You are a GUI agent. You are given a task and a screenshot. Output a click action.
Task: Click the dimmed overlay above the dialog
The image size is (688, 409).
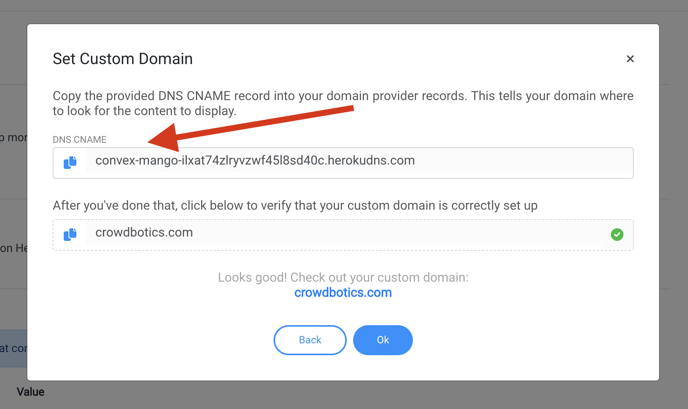click(x=344, y=11)
